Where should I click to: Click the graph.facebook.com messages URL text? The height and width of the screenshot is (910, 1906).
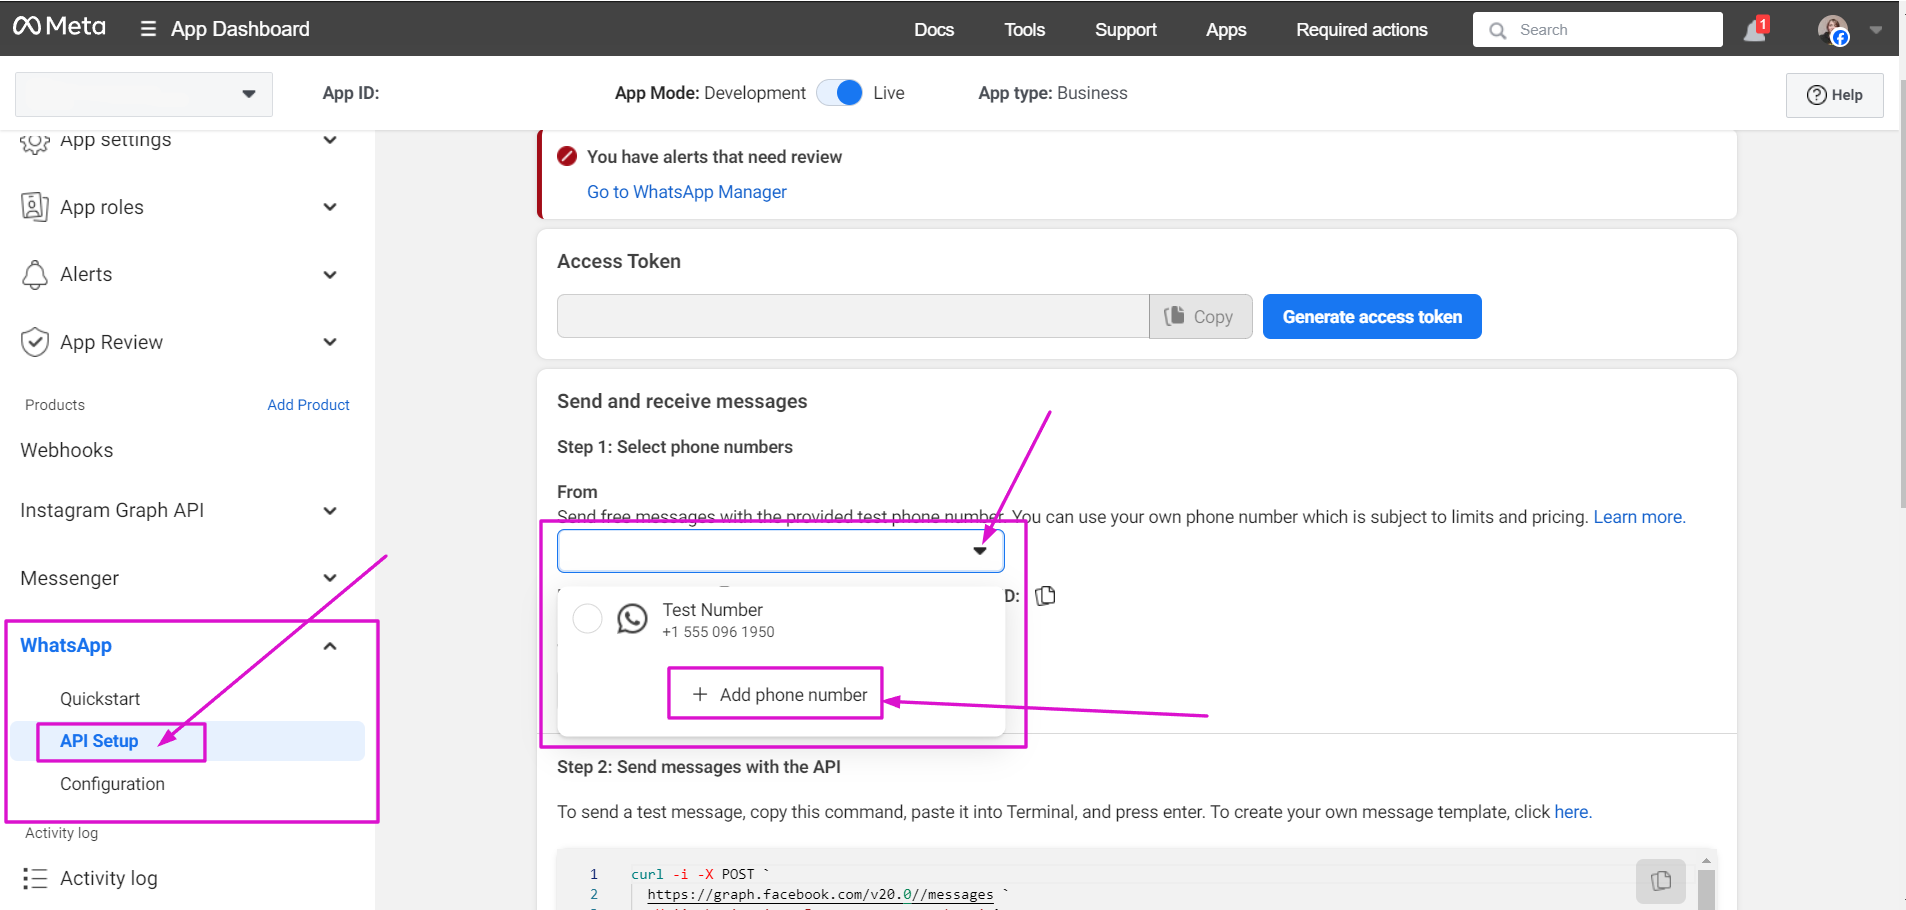tap(820, 895)
